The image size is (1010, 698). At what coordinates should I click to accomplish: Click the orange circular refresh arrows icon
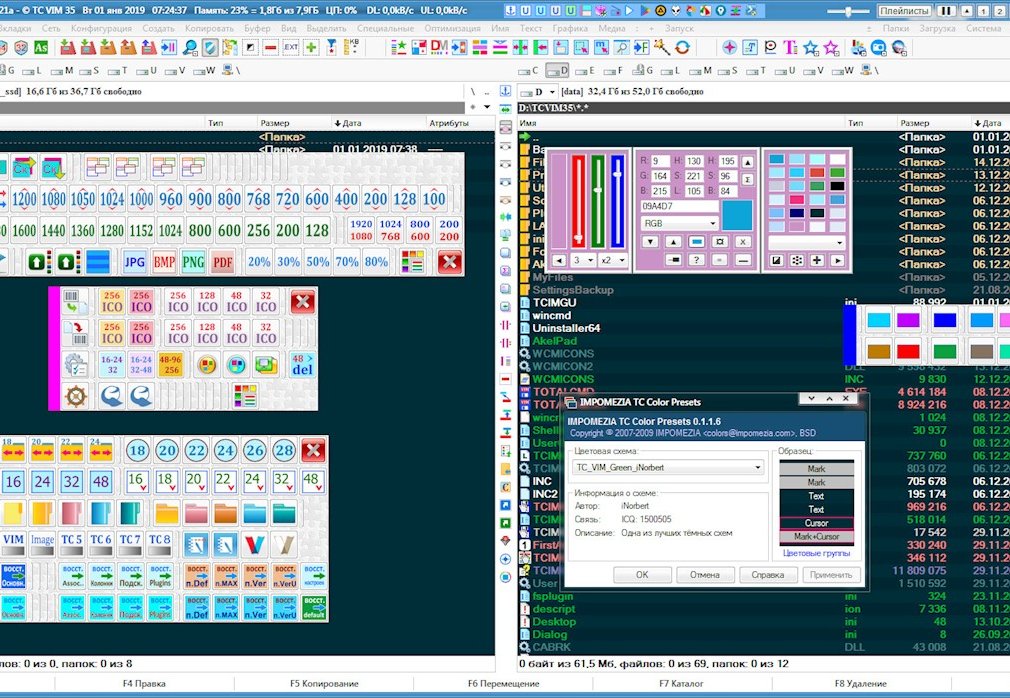pos(682,47)
